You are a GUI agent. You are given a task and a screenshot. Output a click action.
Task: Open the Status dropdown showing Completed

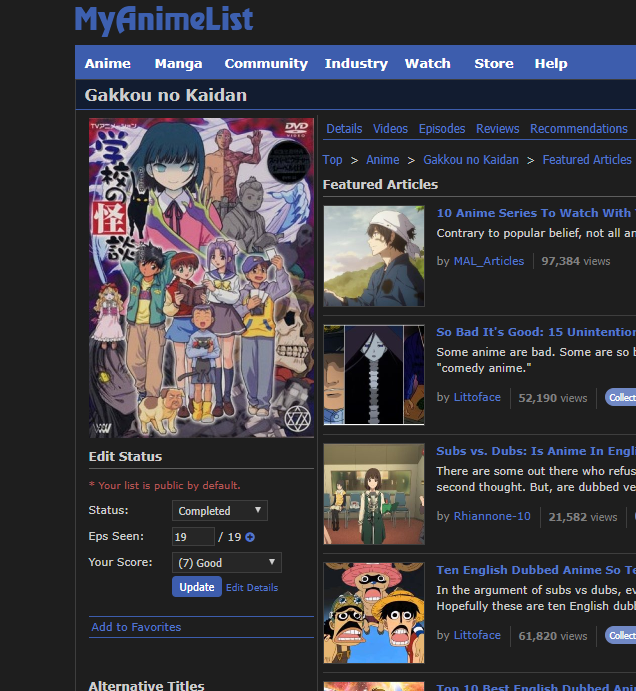[219, 510]
